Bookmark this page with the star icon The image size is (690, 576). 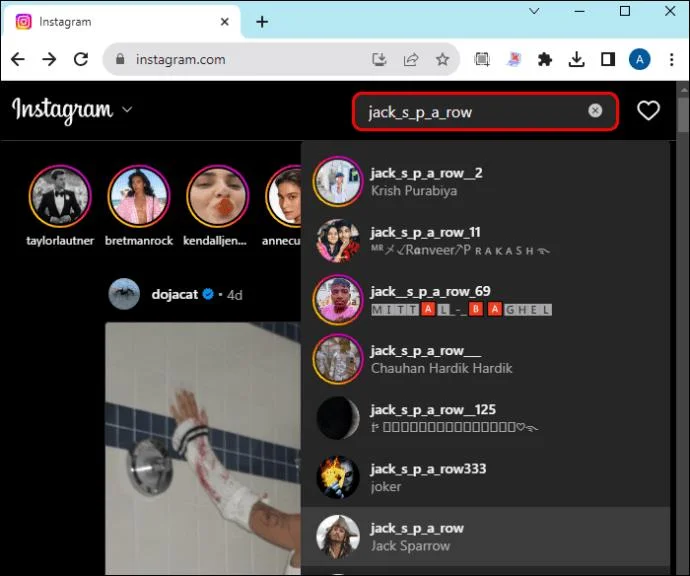442,59
